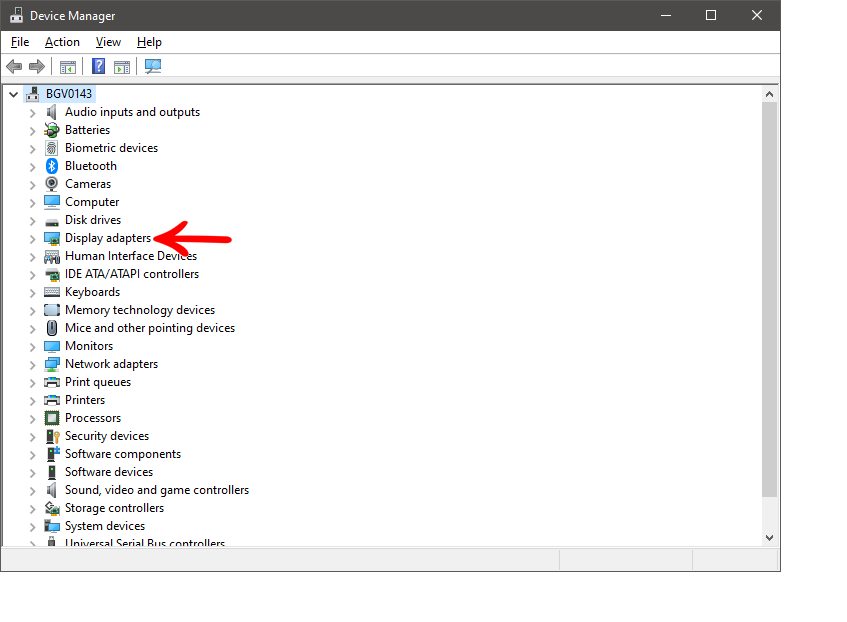The width and height of the screenshot is (847, 622).
Task: Click the Batteries category icon
Action: (52, 130)
